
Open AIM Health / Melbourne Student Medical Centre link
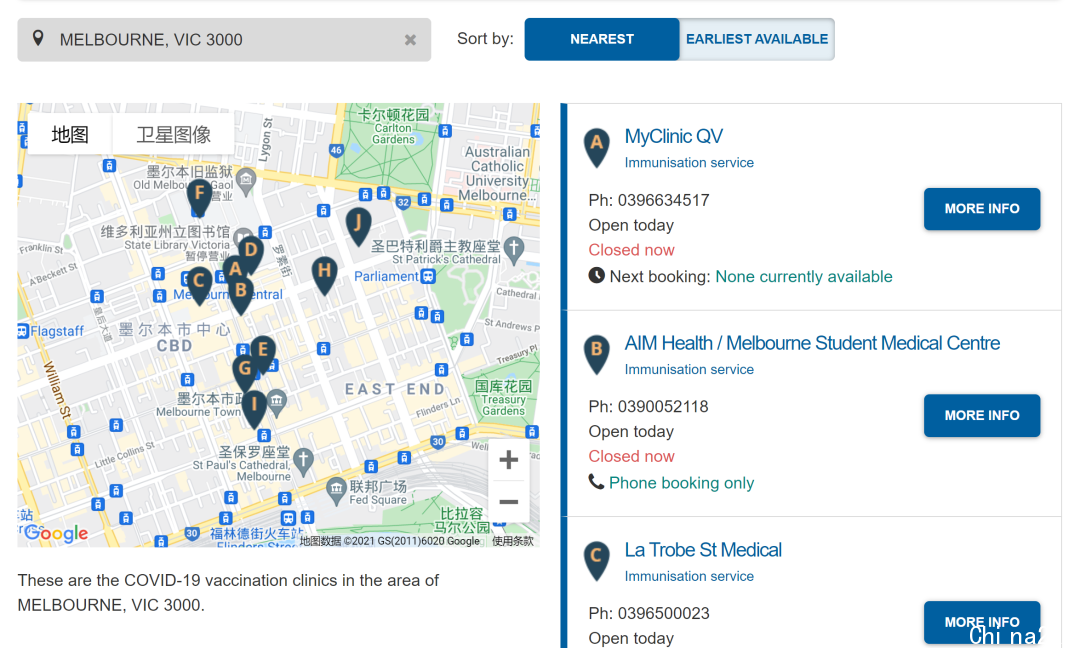812,343
